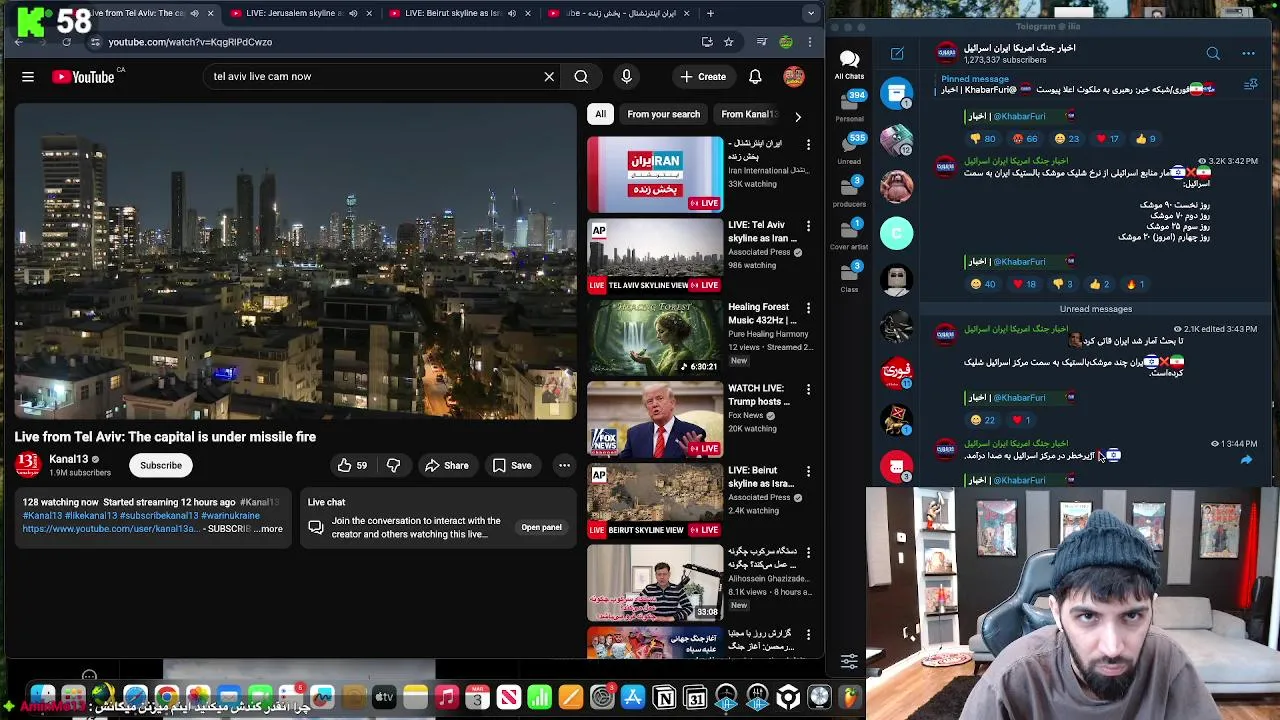Compose a new Telegram message
This screenshot has width=1280, height=720.
tap(897, 54)
